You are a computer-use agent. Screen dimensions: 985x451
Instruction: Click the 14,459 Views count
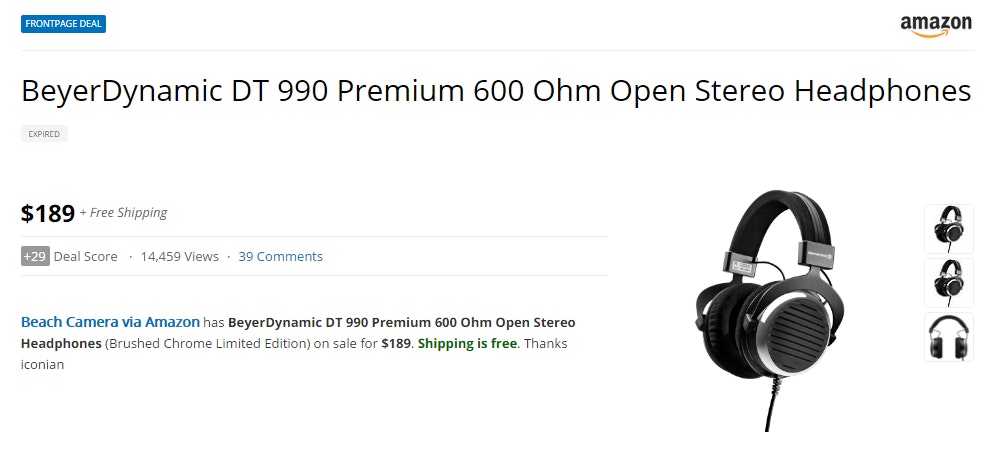click(x=179, y=256)
